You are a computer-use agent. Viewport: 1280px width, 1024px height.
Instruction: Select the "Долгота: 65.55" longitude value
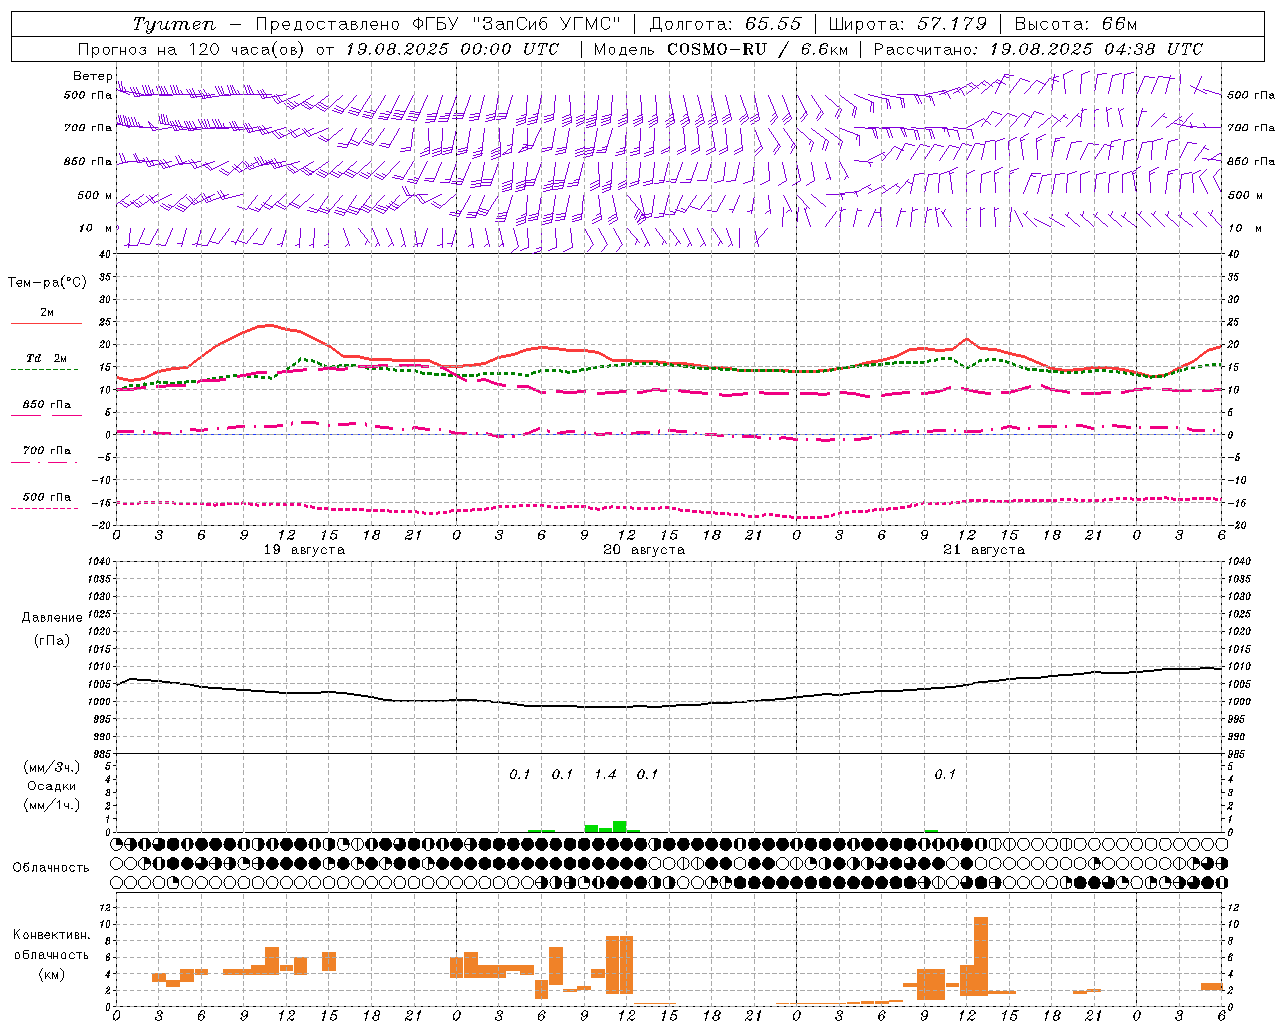(x=725, y=24)
